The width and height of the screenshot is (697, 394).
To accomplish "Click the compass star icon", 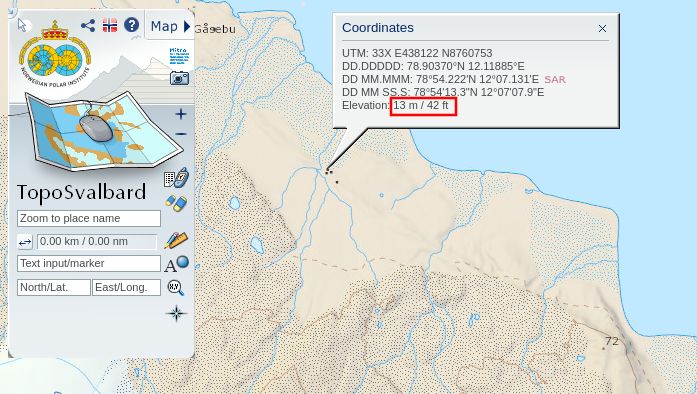I will click(176, 314).
